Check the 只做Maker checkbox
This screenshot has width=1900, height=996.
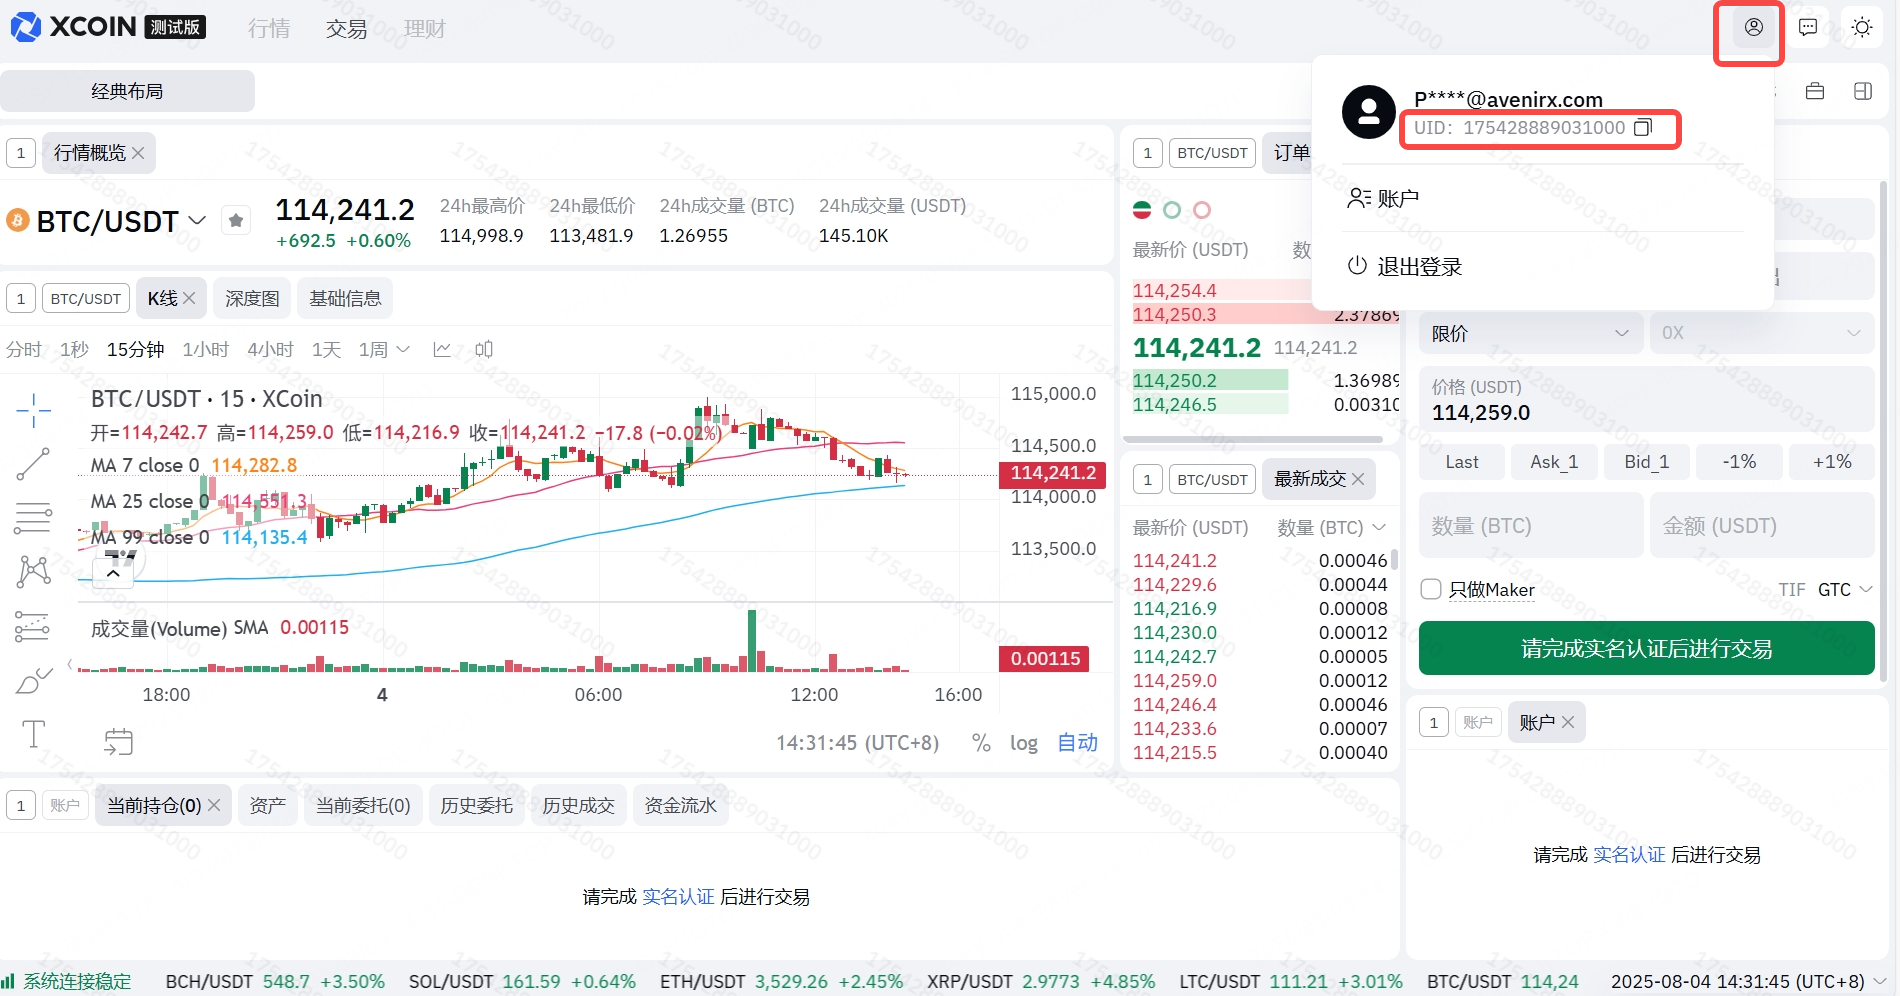[x=1431, y=589]
